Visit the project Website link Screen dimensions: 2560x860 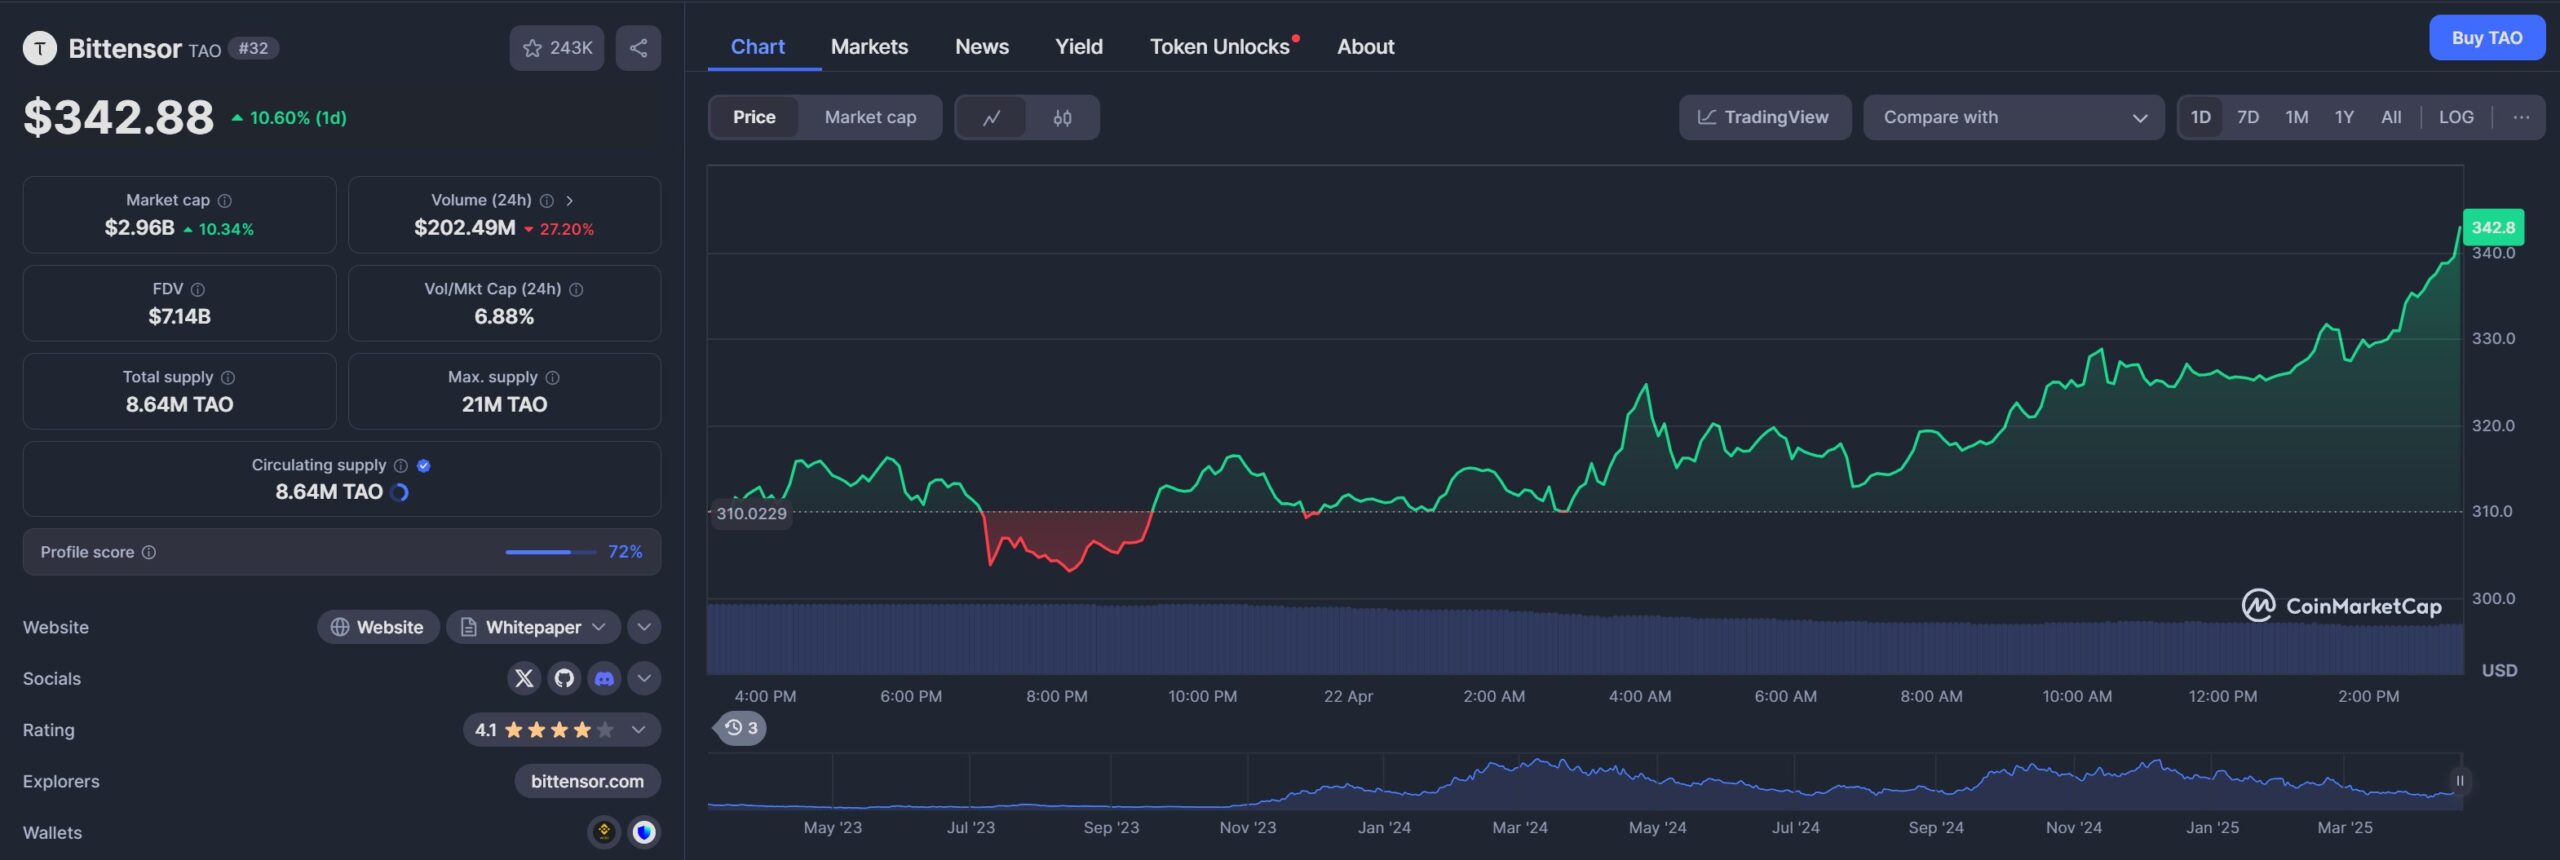(378, 627)
